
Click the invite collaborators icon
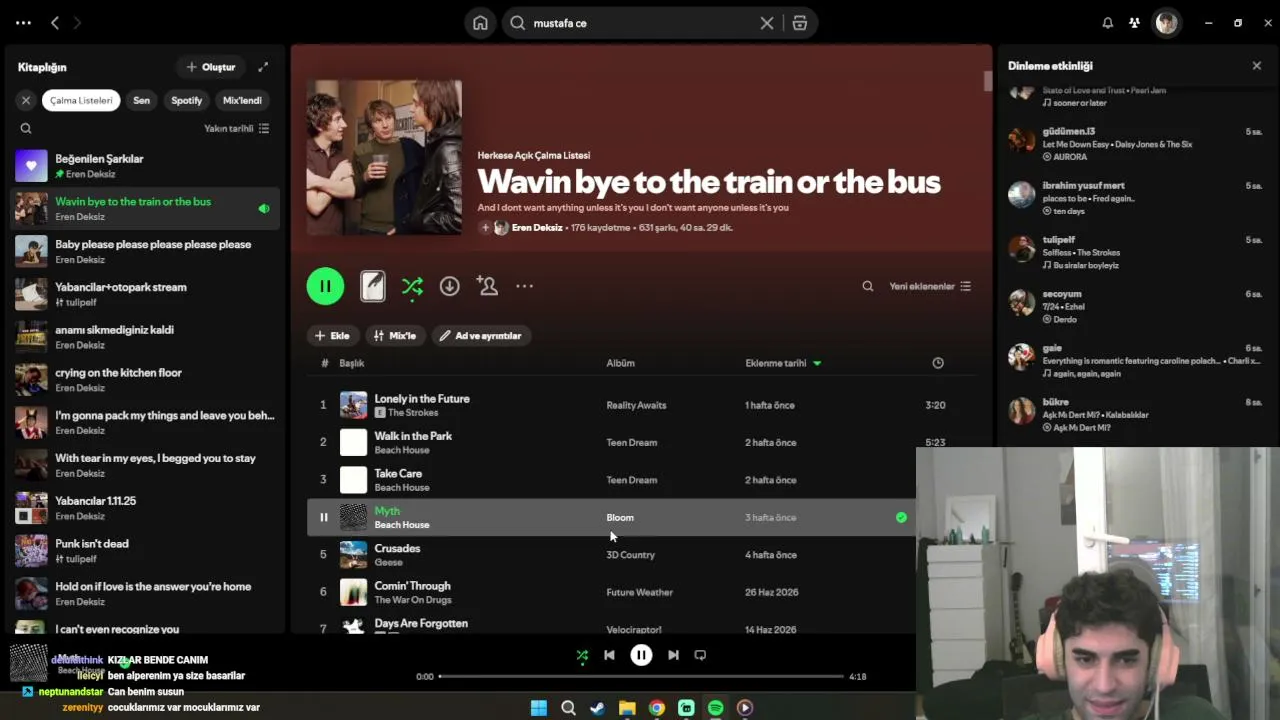point(488,286)
